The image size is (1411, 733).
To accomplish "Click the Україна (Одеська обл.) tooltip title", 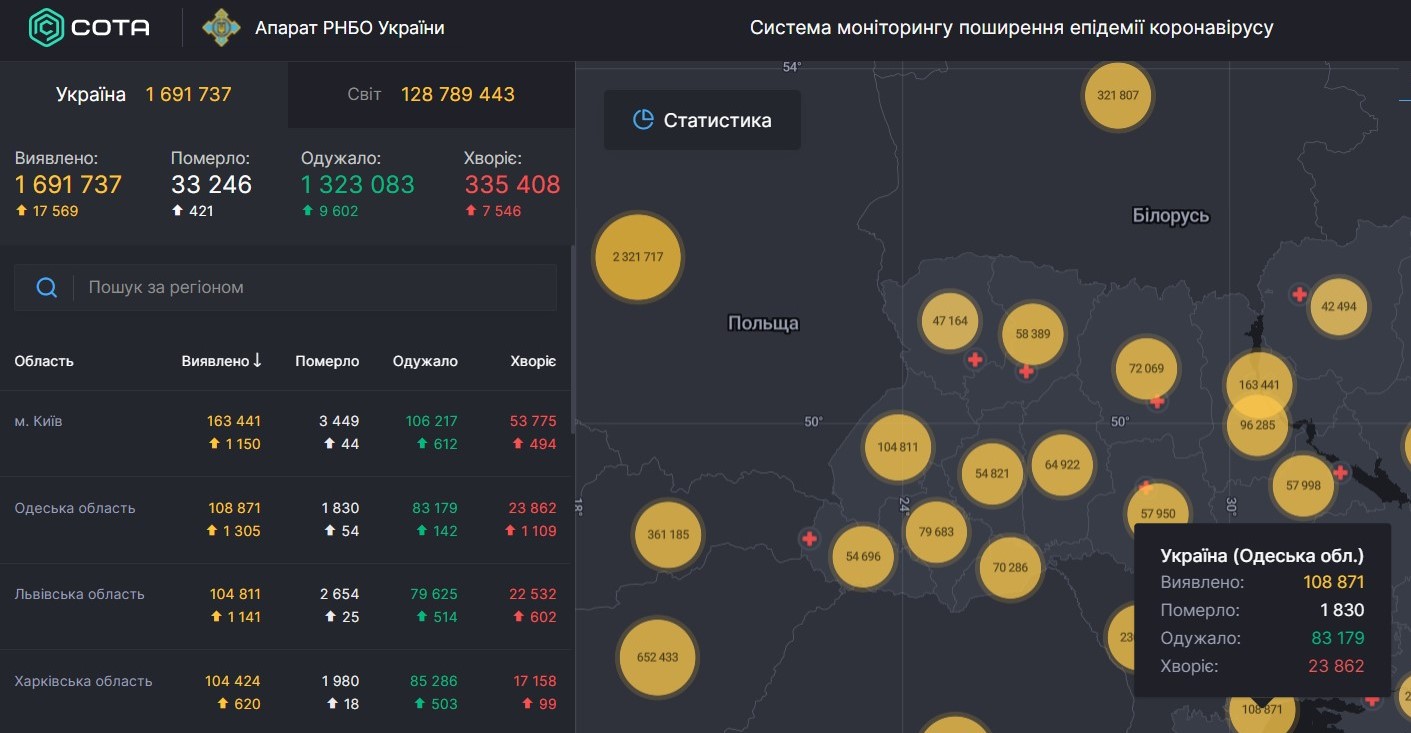I will point(1262,556).
